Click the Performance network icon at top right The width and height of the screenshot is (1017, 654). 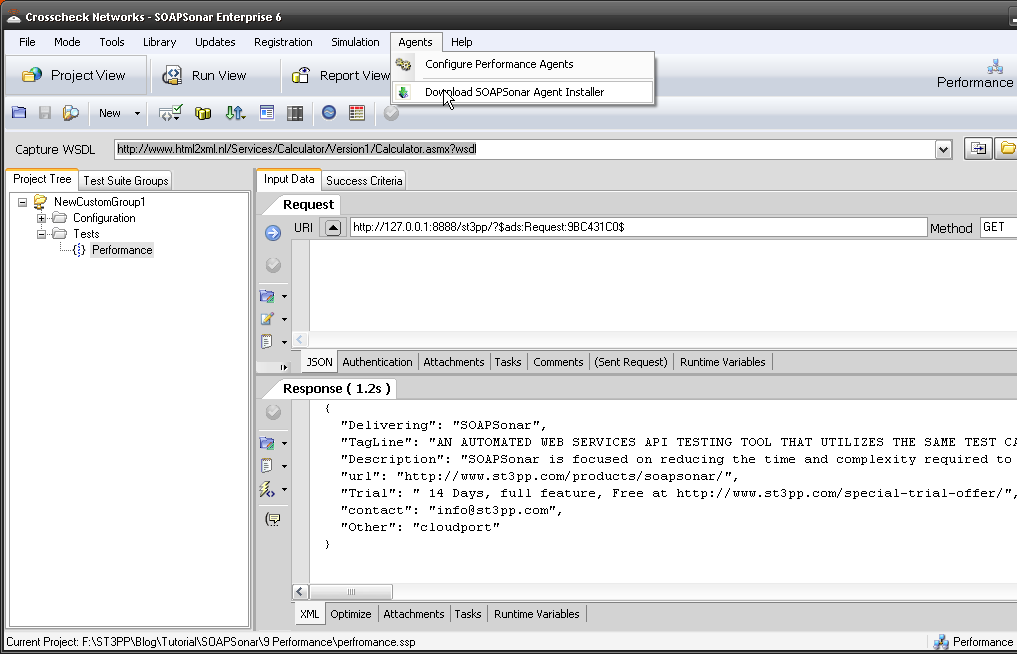tap(995, 66)
